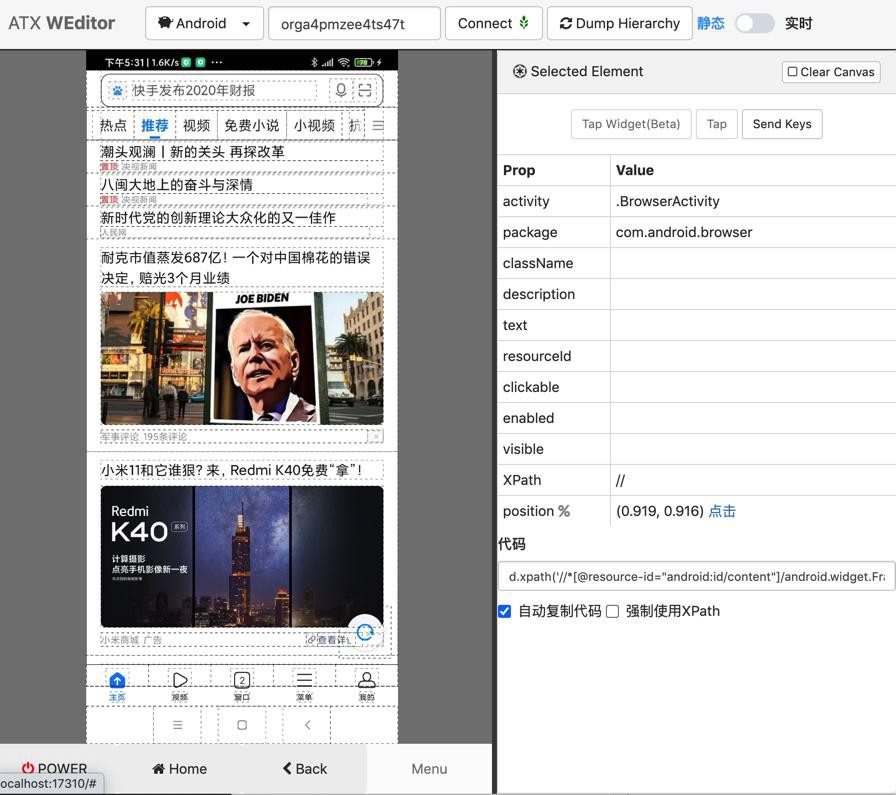Tap Android recents navigation icon
Image resolution: width=896 pixels, height=795 pixels.
pos(178,725)
